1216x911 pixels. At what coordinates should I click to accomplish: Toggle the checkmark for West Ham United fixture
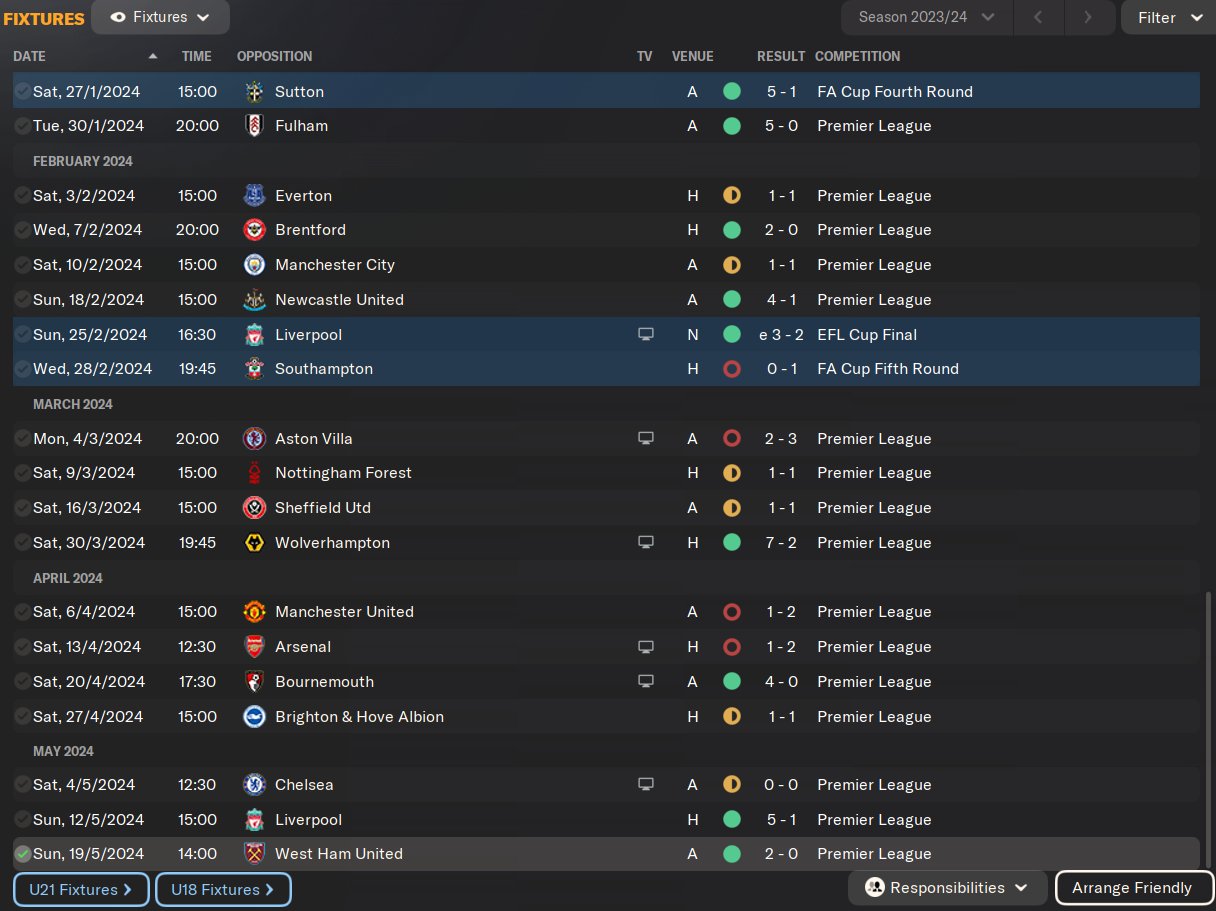(x=22, y=854)
